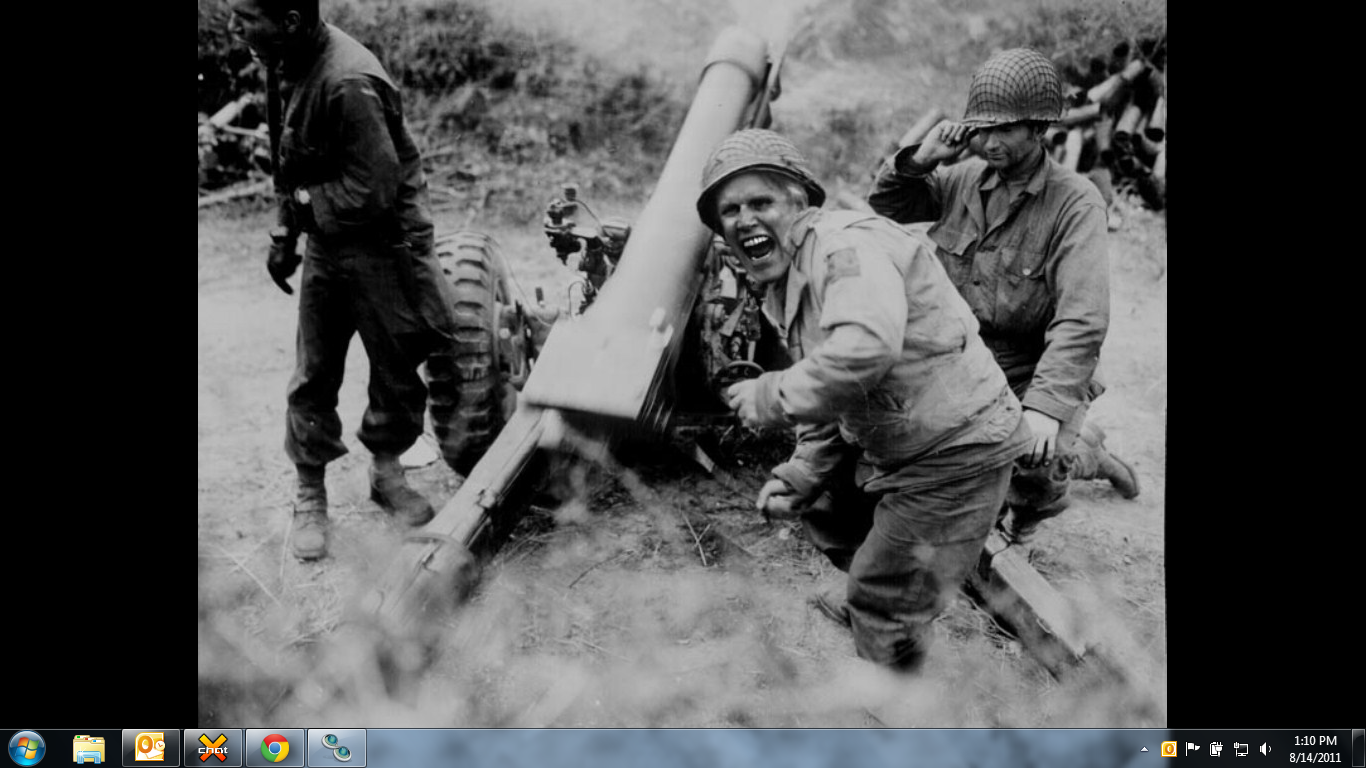The image size is (1366, 768).
Task: Click the 8/14/2011 date in tray
Action: tap(1315, 757)
